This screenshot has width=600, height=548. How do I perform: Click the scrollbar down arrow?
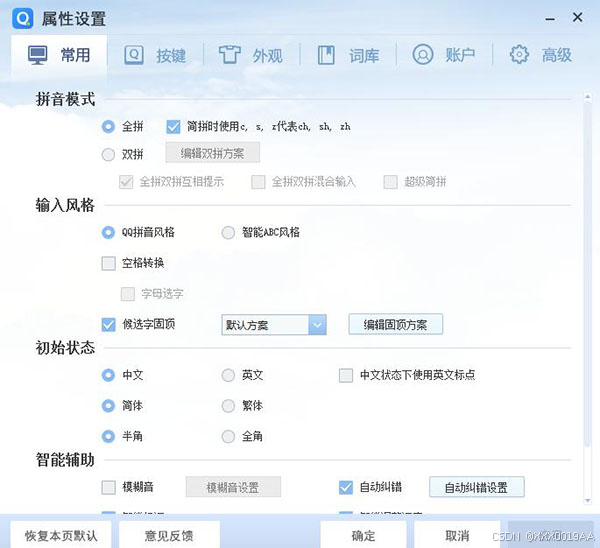click(x=588, y=501)
